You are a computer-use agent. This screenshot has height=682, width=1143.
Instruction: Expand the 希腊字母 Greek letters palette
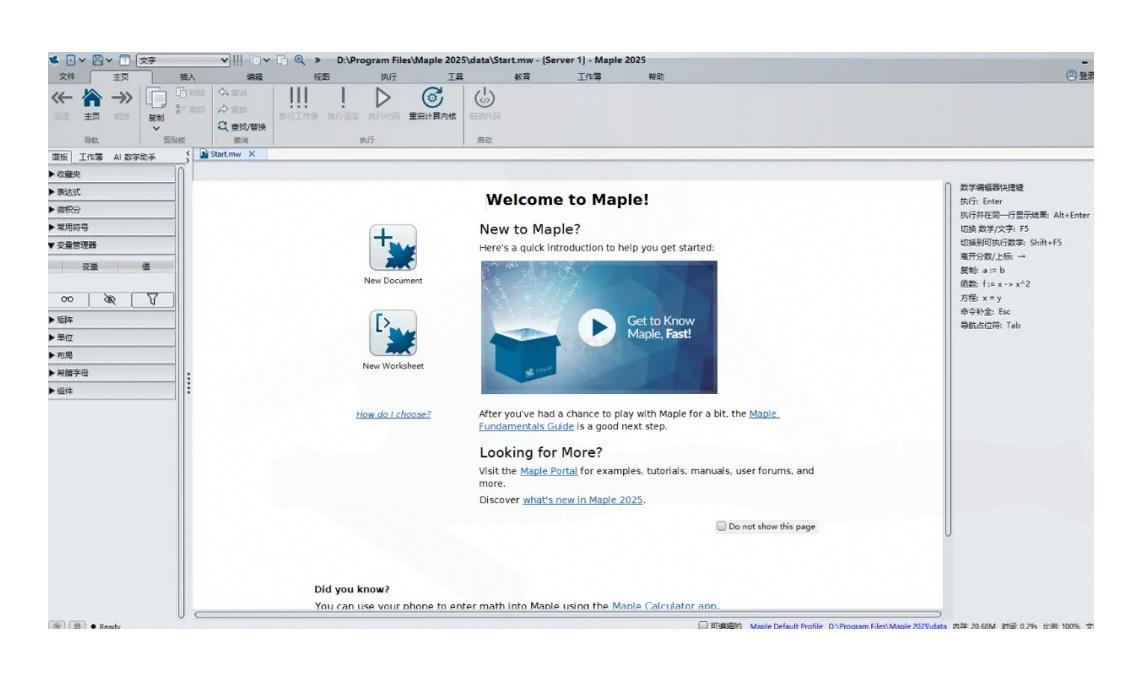[112, 373]
